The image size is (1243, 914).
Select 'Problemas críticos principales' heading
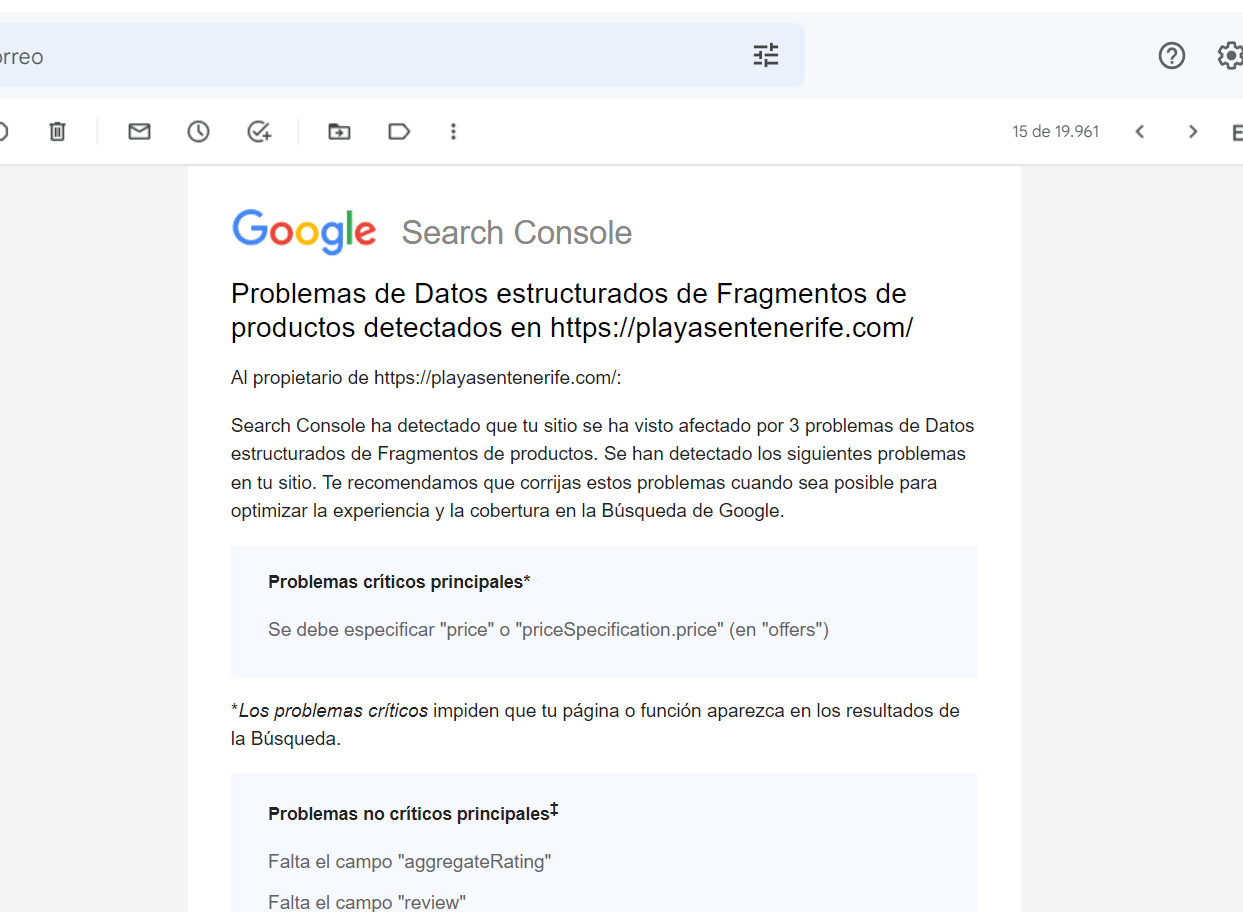(399, 582)
